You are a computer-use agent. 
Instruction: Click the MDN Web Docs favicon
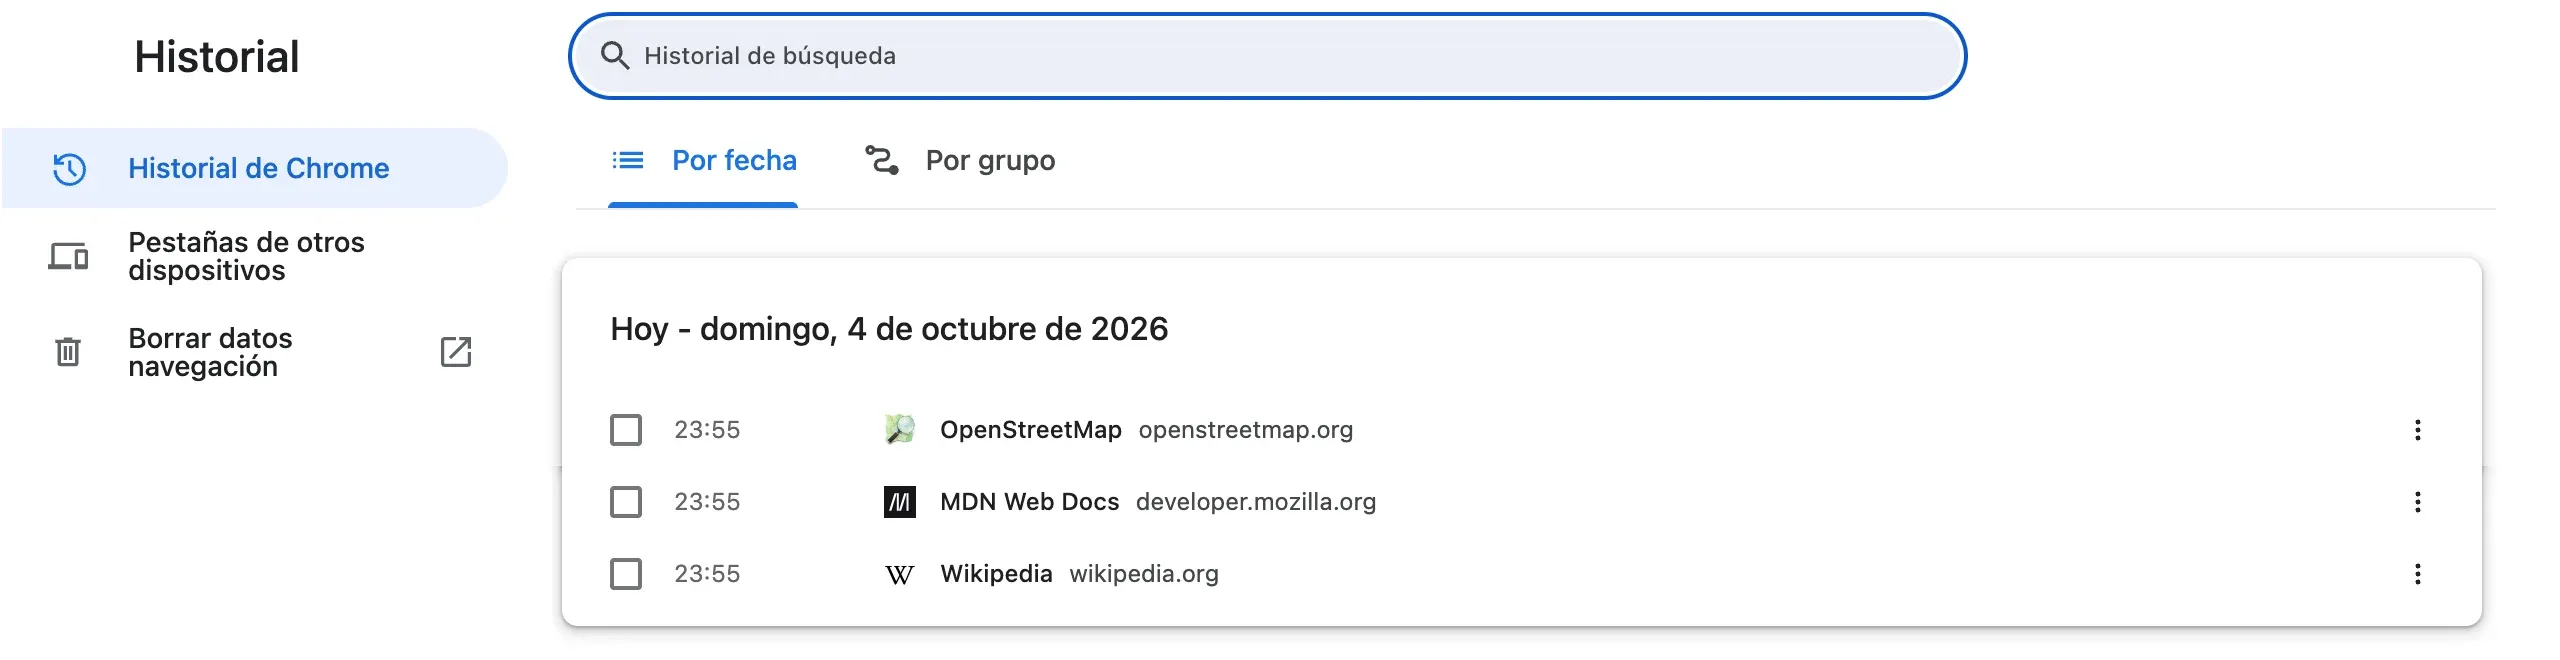point(900,502)
